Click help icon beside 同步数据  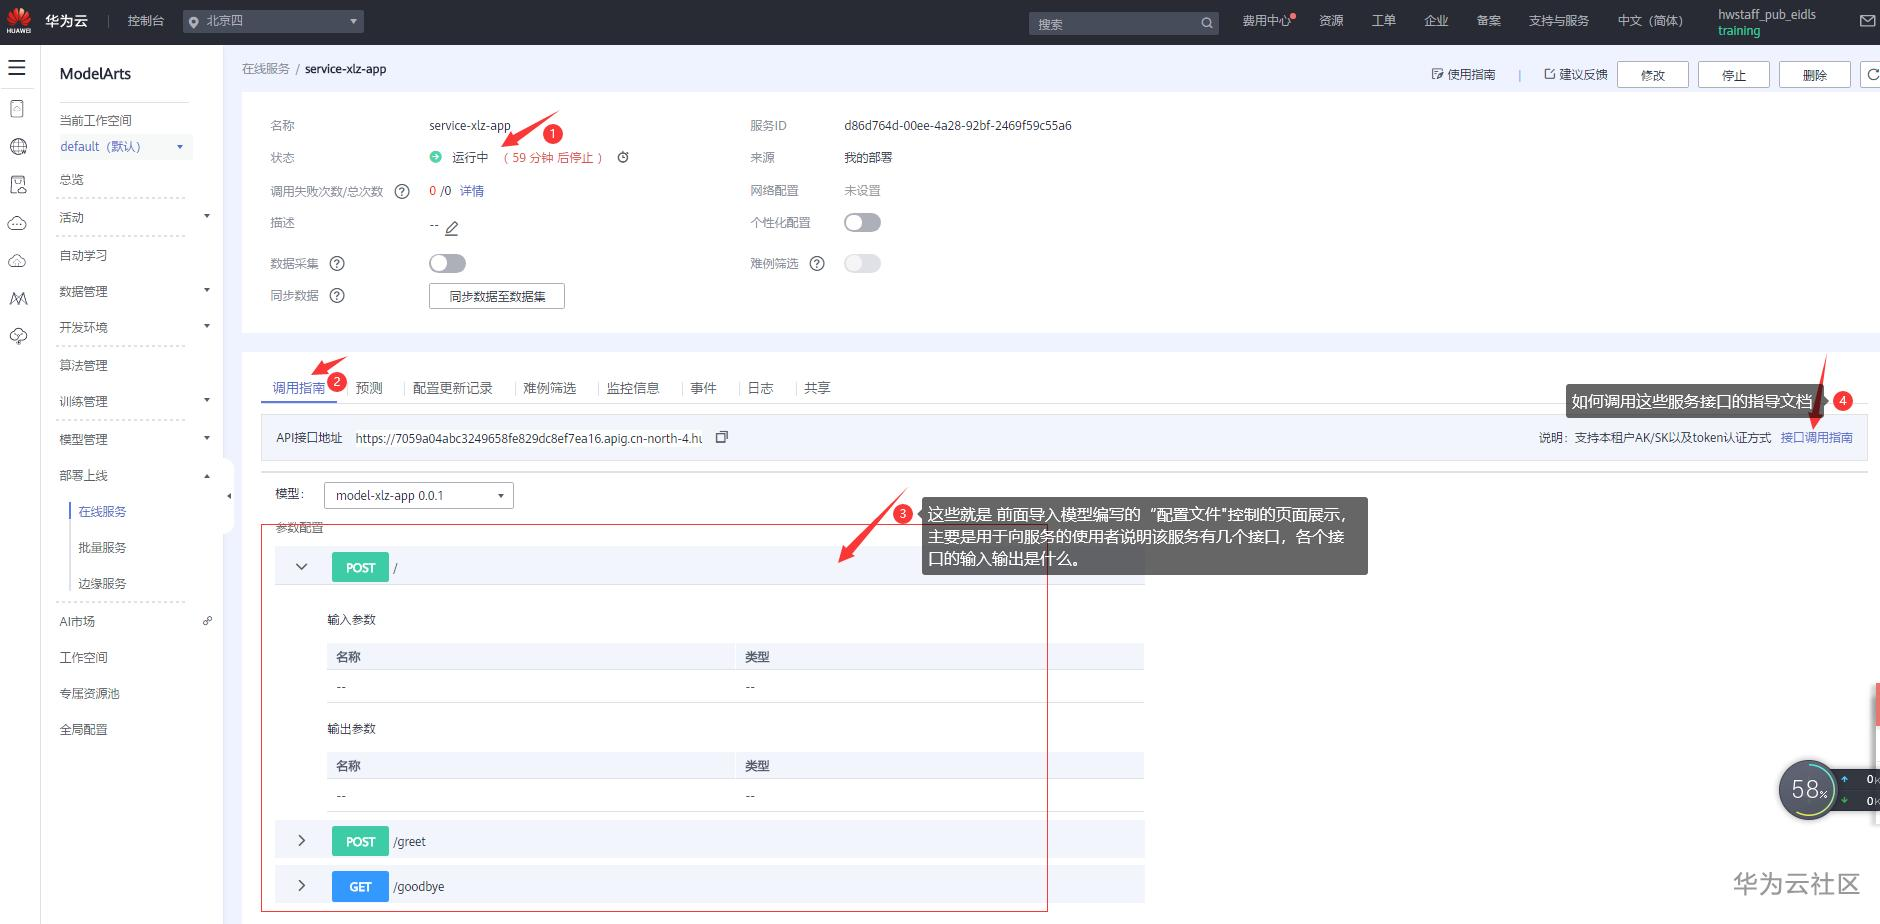coord(337,296)
